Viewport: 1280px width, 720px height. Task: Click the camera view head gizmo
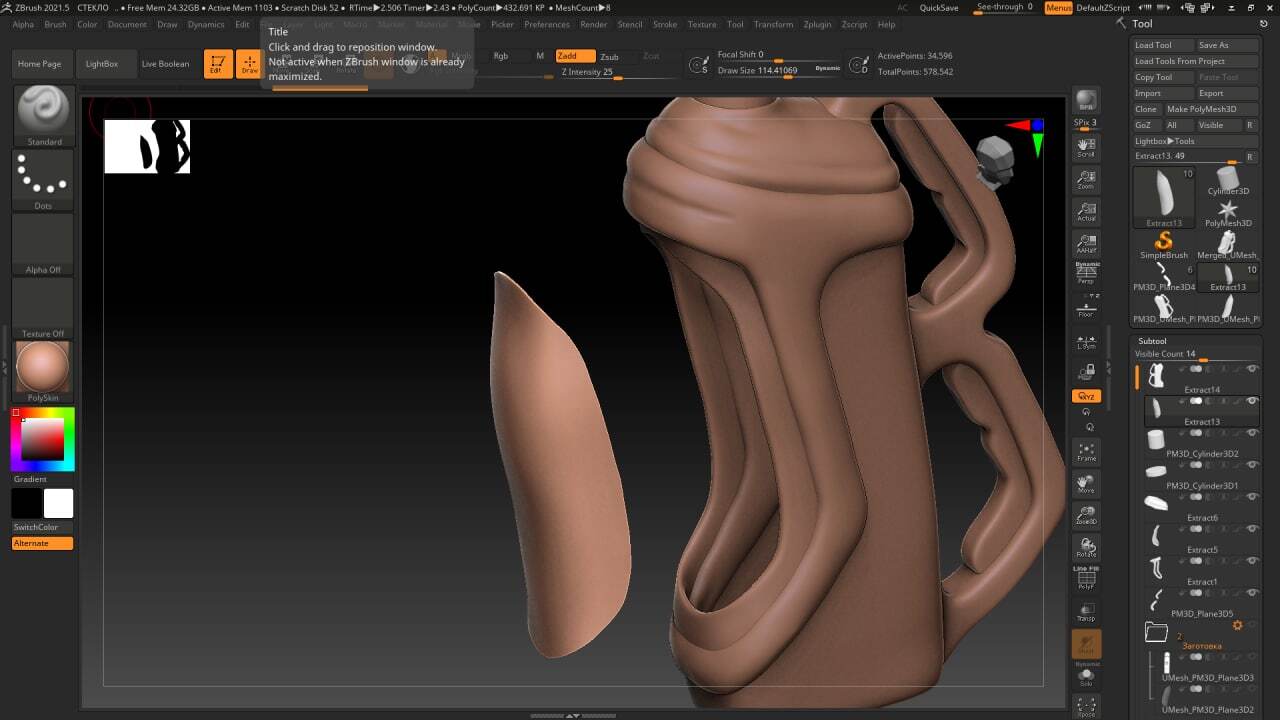(995, 162)
